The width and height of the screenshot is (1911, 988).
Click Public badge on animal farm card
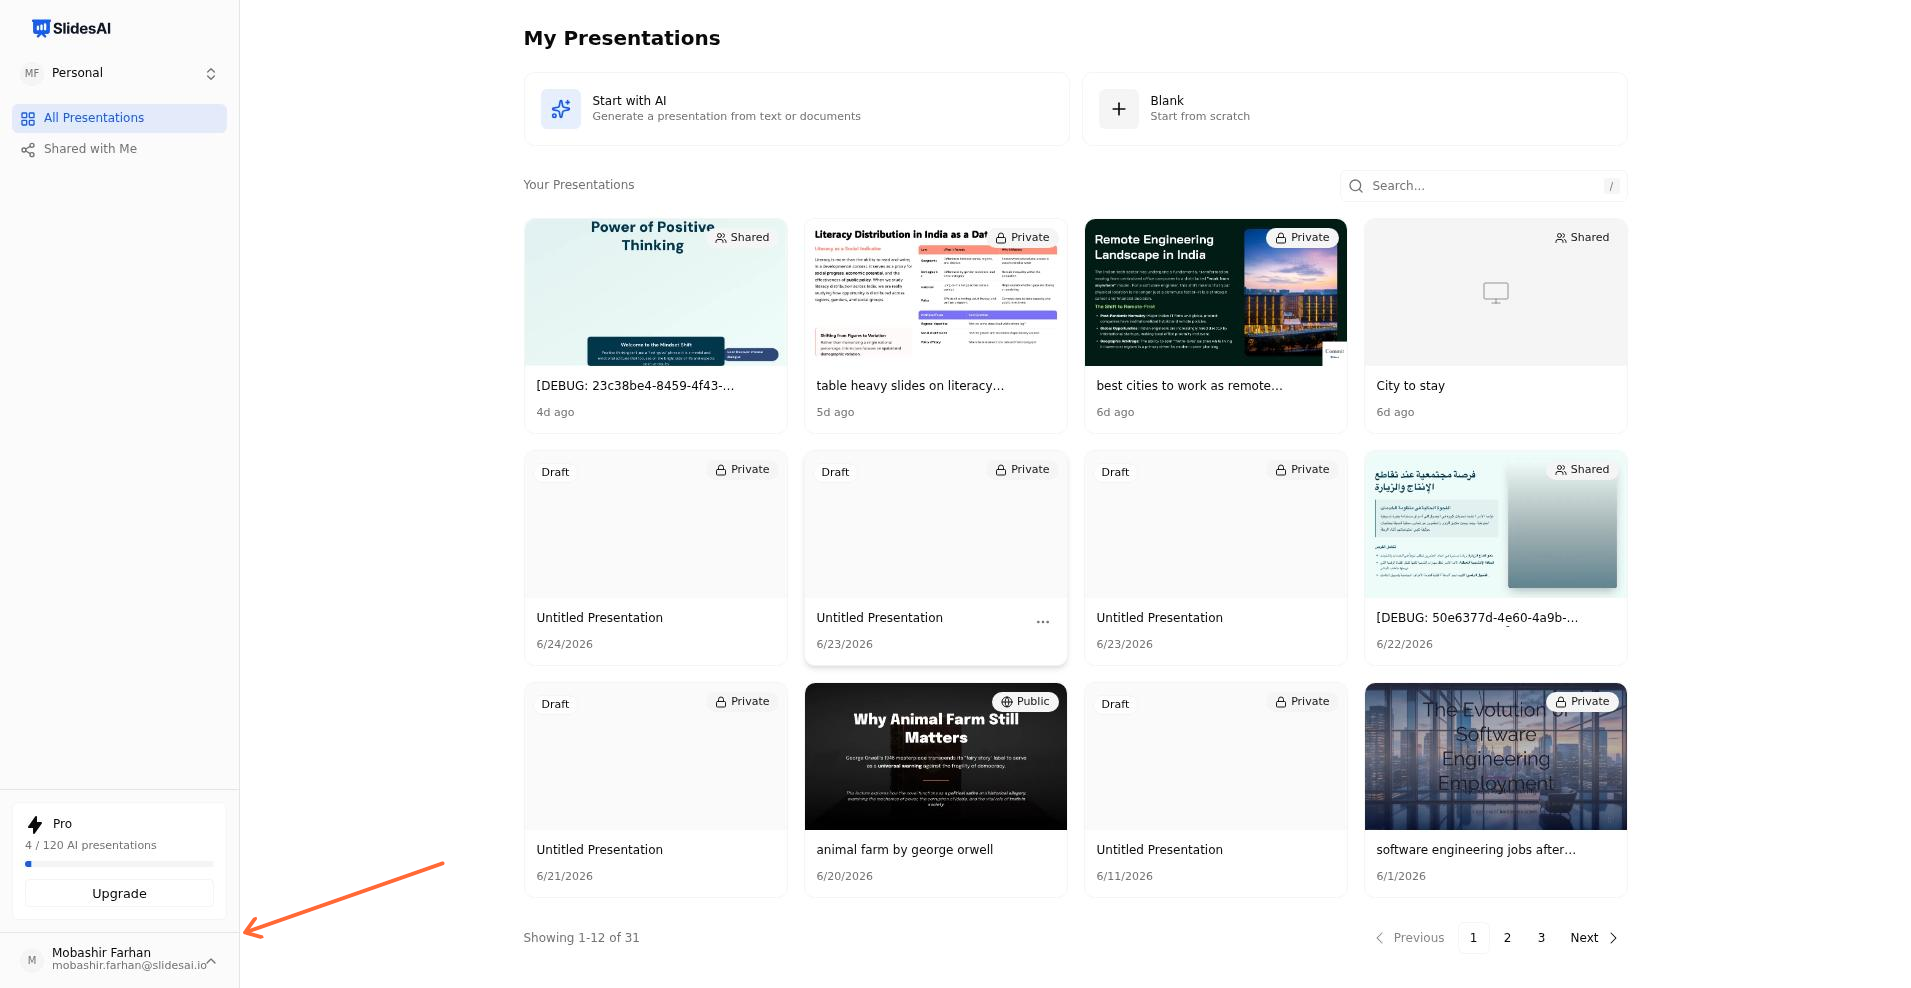pos(1025,702)
